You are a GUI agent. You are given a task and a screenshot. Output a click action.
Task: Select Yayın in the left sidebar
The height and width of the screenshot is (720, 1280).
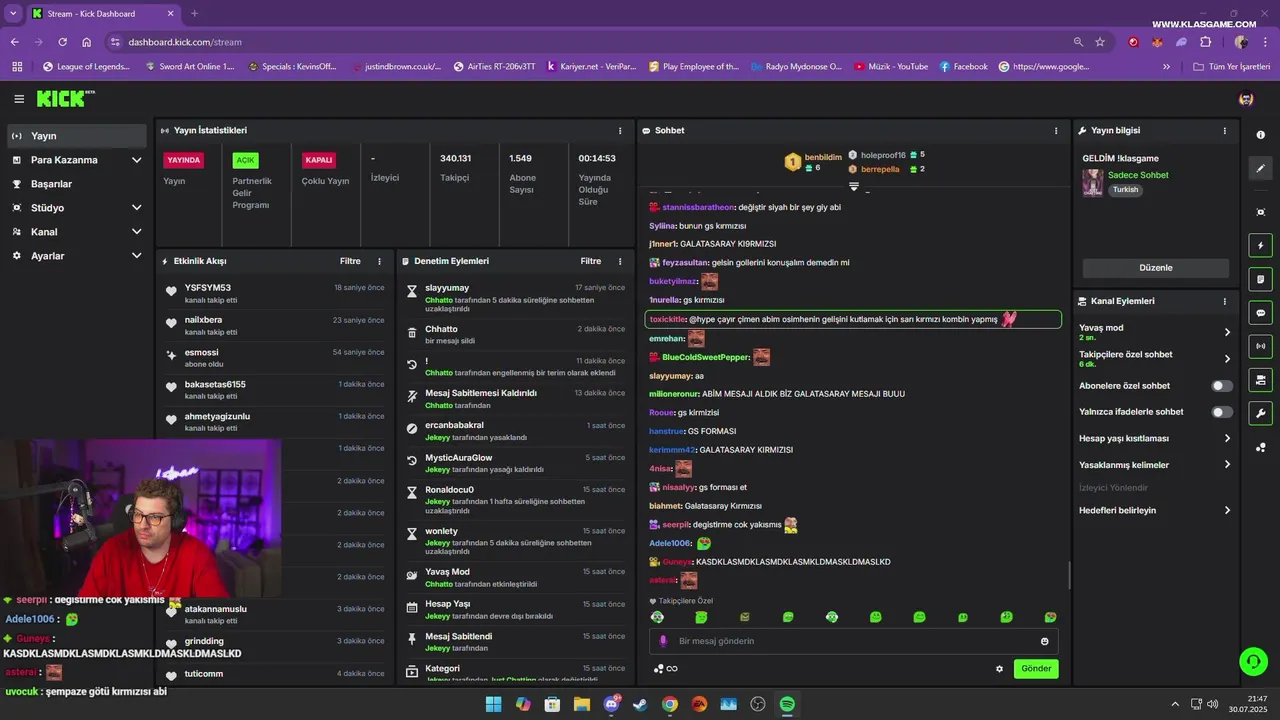click(x=76, y=136)
